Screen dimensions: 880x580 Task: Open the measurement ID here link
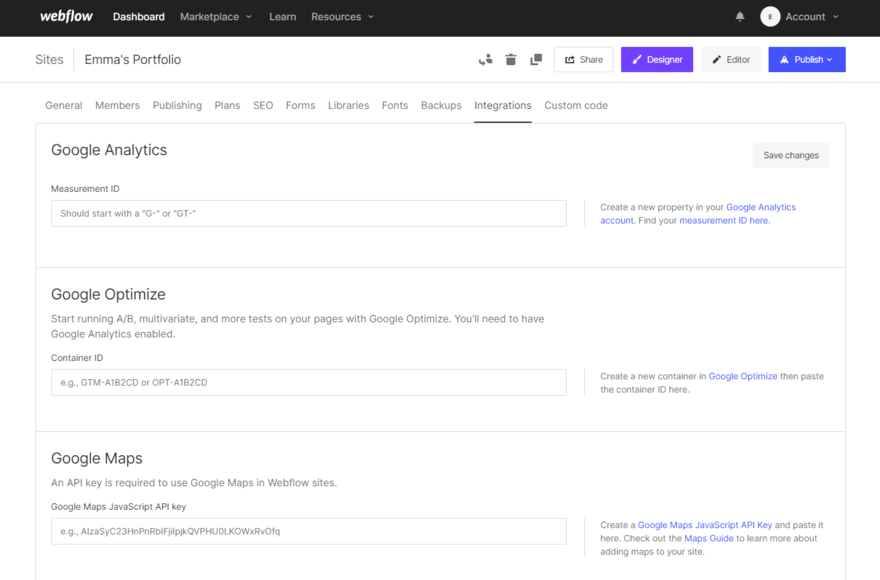pos(725,221)
